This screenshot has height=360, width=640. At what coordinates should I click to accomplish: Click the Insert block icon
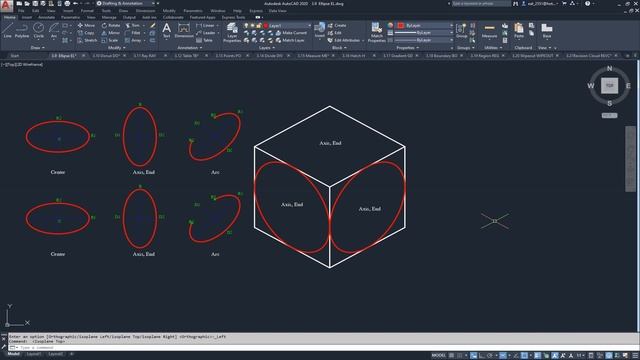pyautogui.click(x=320, y=30)
